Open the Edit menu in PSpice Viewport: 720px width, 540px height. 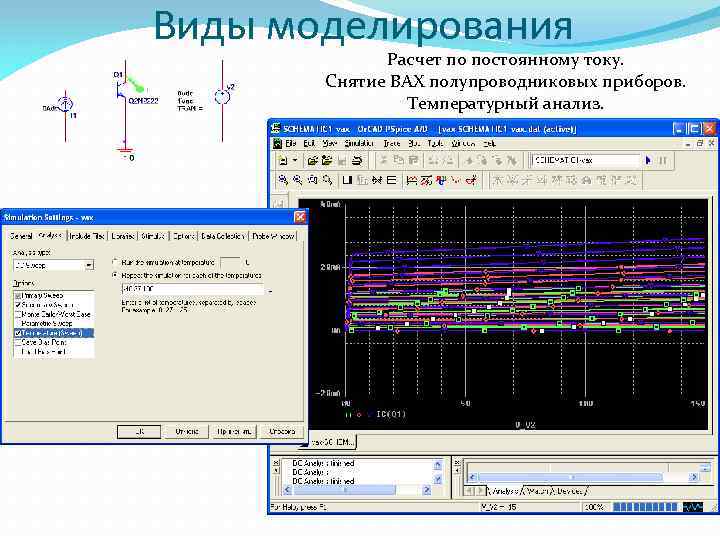tap(309, 144)
